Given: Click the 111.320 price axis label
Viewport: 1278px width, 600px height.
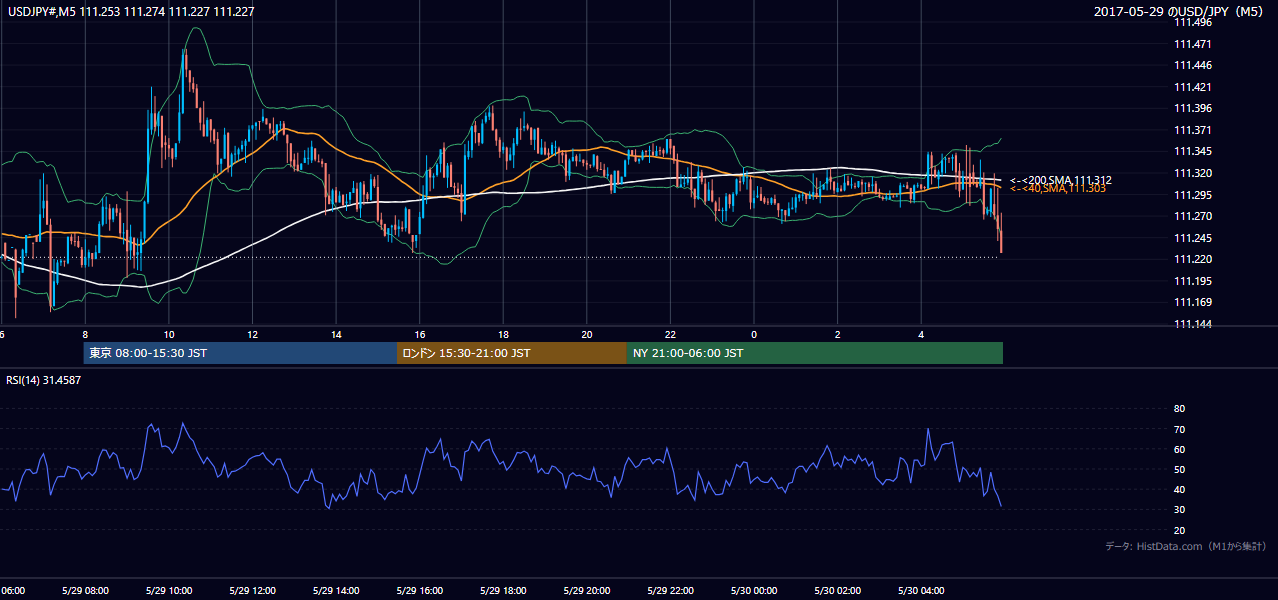Looking at the screenshot, I should coord(1194,173).
